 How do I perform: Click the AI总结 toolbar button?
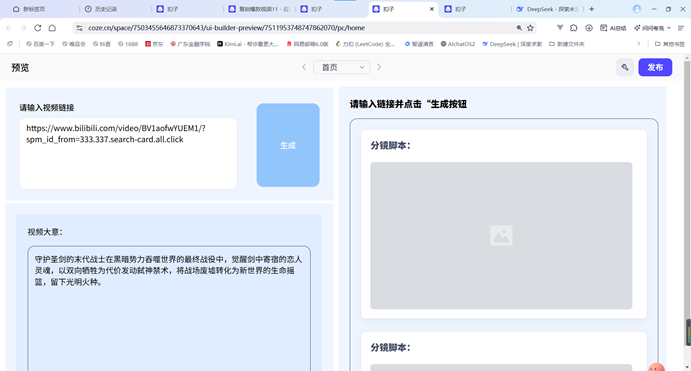(x=613, y=28)
